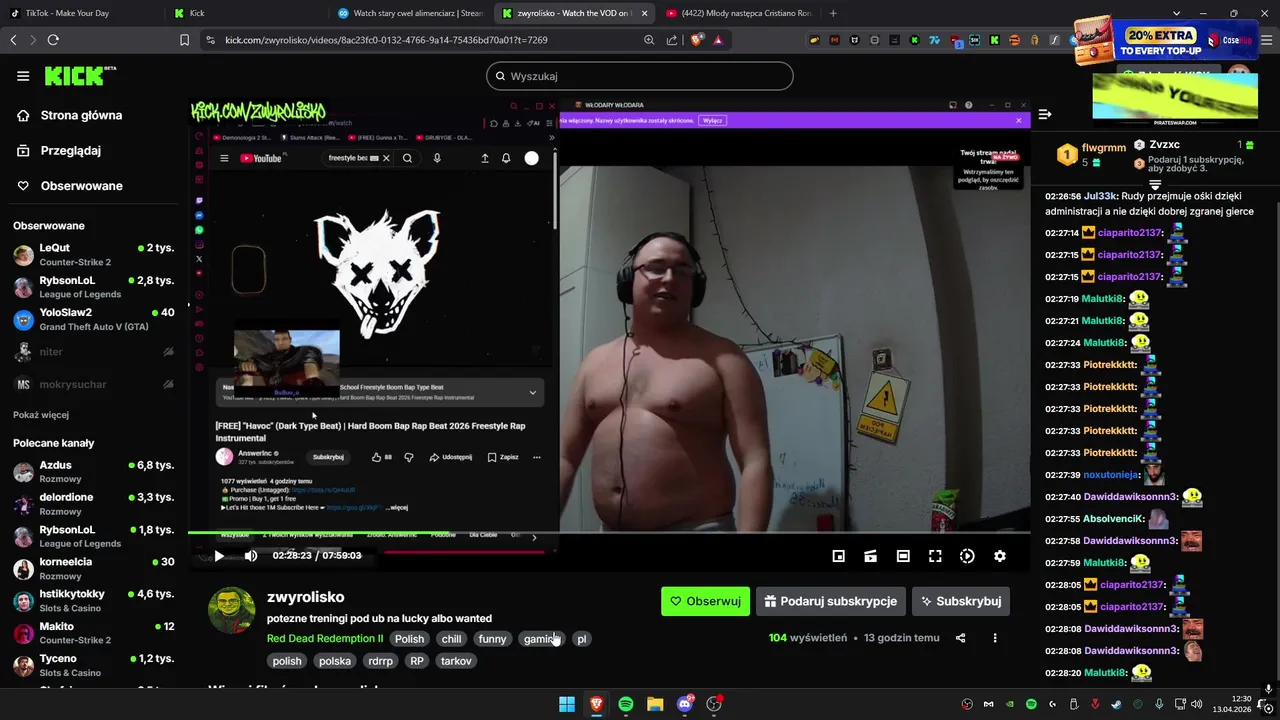Open Tyceno recommended channel
This screenshot has width=1280, height=720.
93,665
